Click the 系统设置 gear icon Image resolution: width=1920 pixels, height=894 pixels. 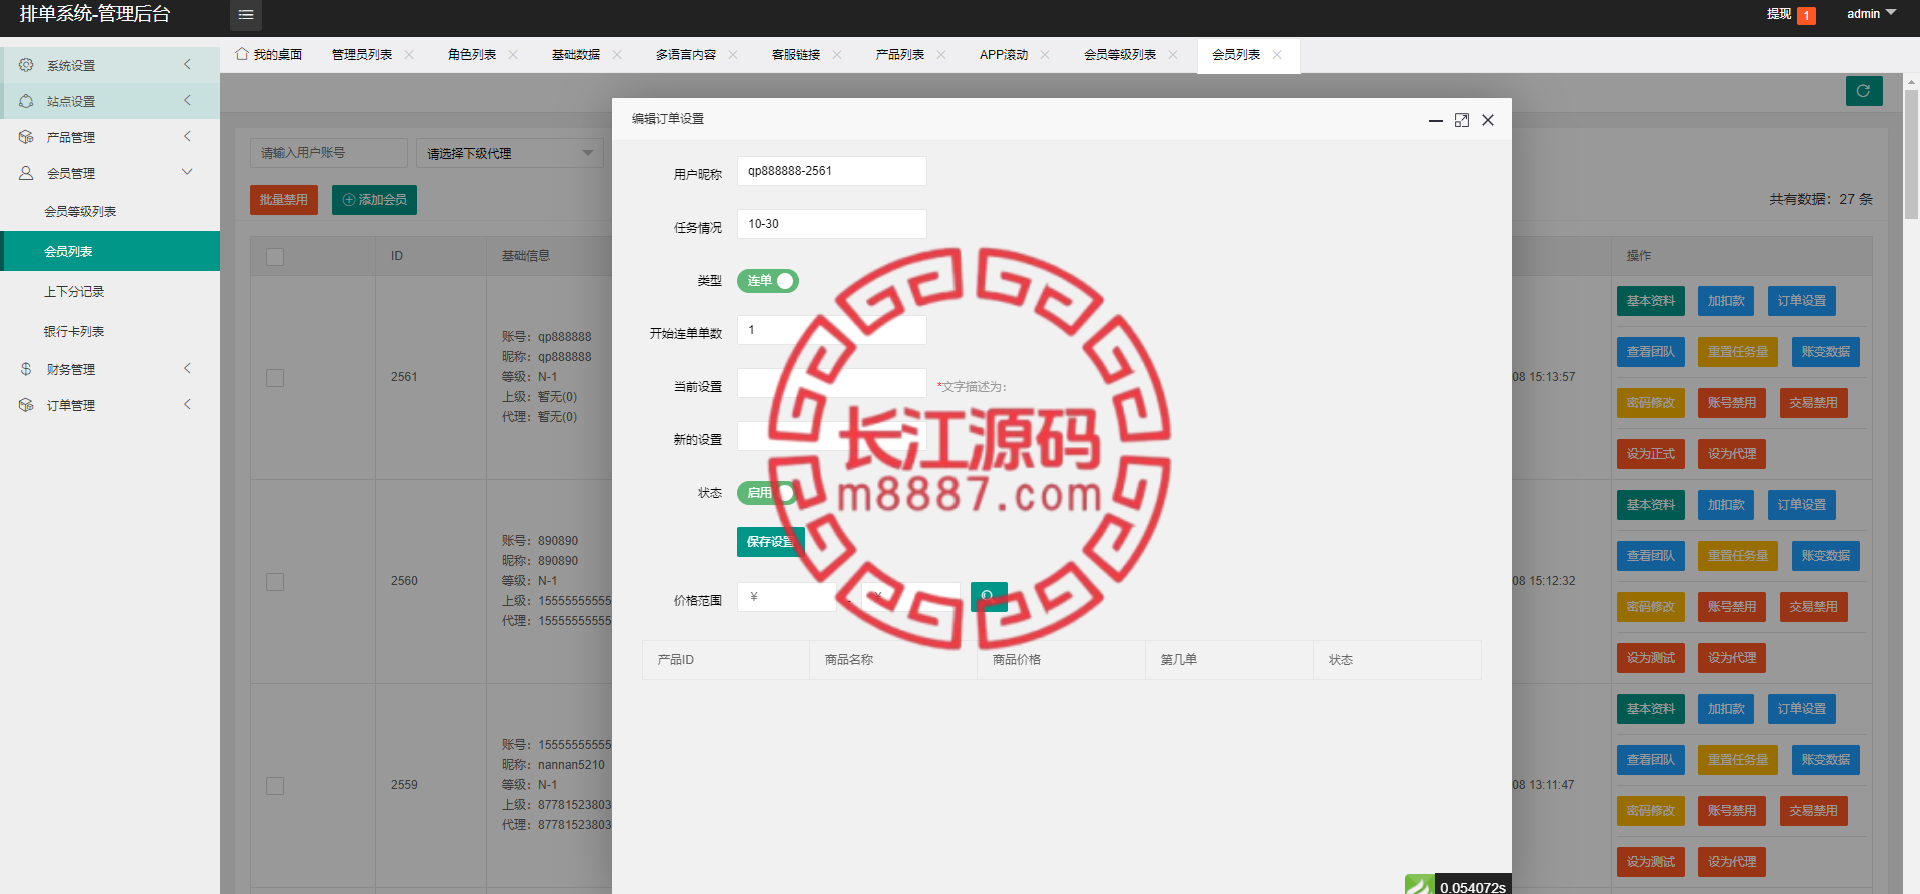[x=26, y=65]
